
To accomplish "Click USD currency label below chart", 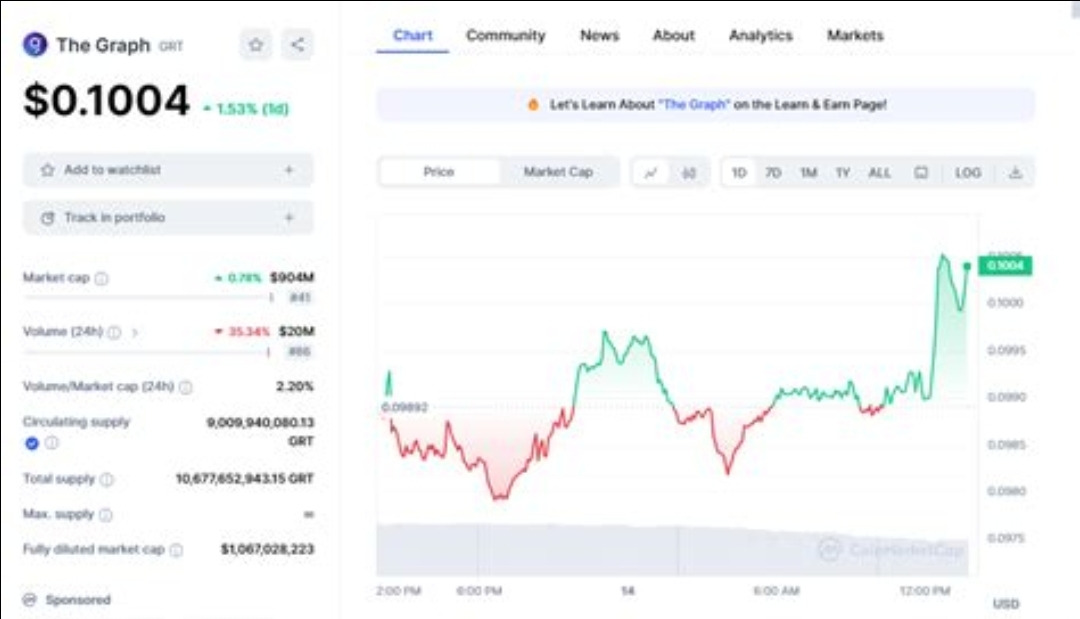I will point(1006,604).
